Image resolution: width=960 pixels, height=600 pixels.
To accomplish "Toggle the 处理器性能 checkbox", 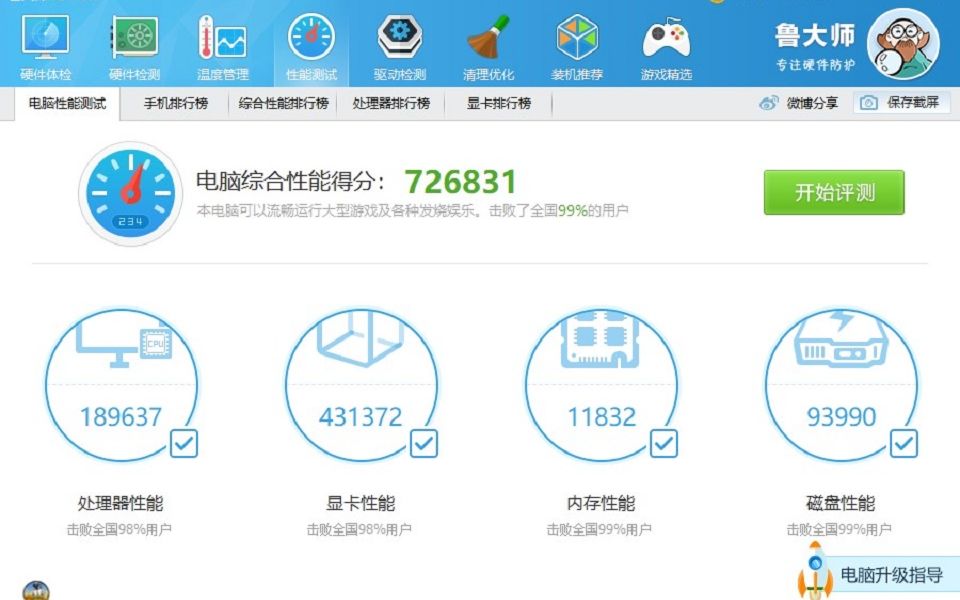I will tap(184, 443).
